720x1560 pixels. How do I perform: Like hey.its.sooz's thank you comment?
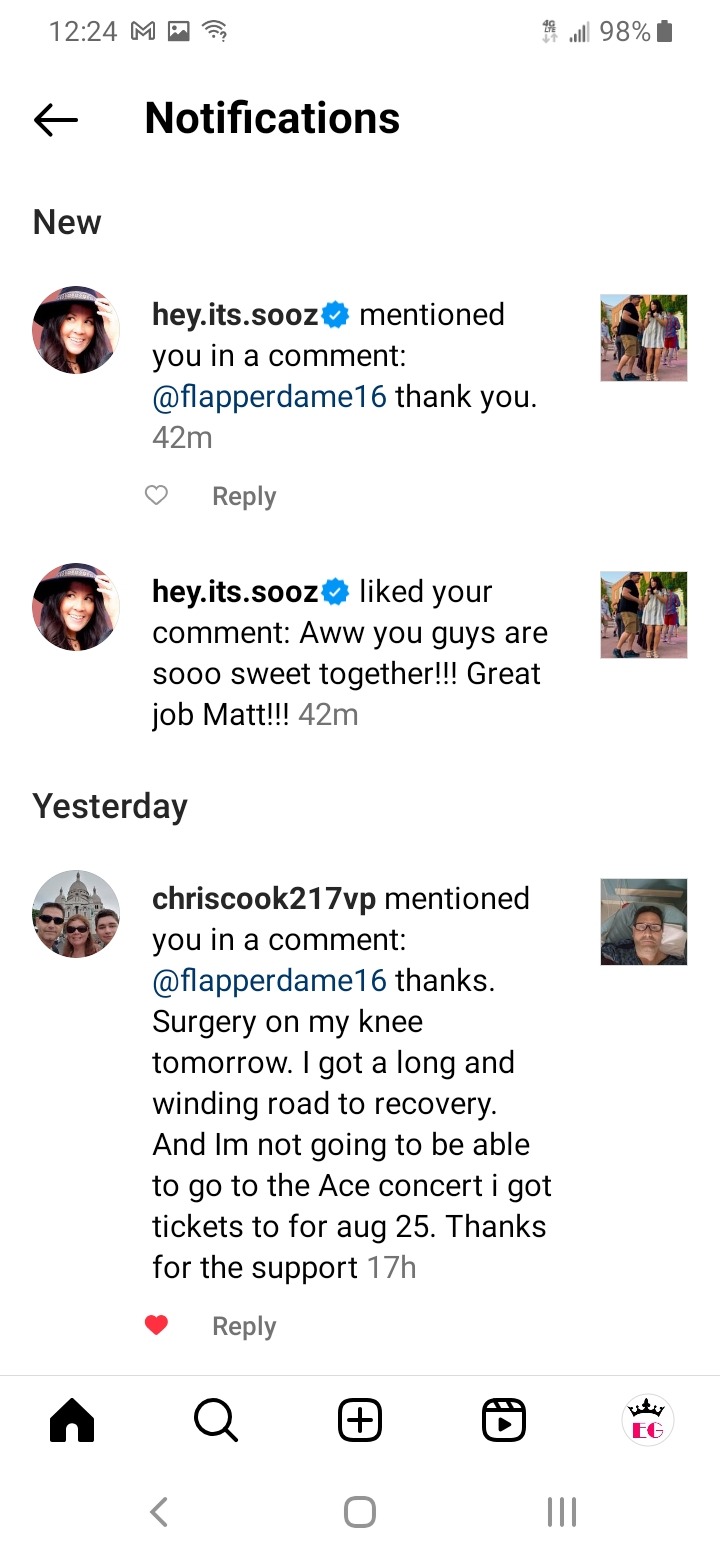click(157, 496)
